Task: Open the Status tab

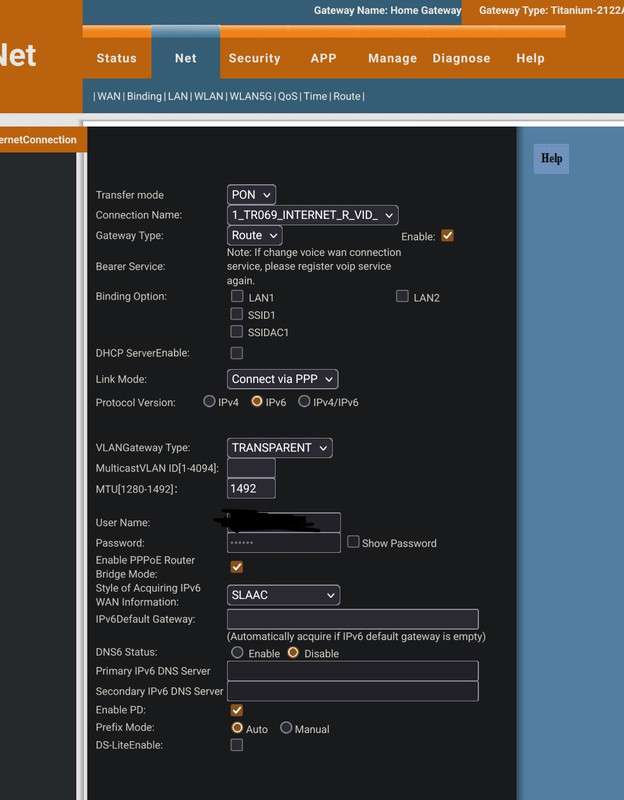Action: pyautogui.click(x=116, y=58)
